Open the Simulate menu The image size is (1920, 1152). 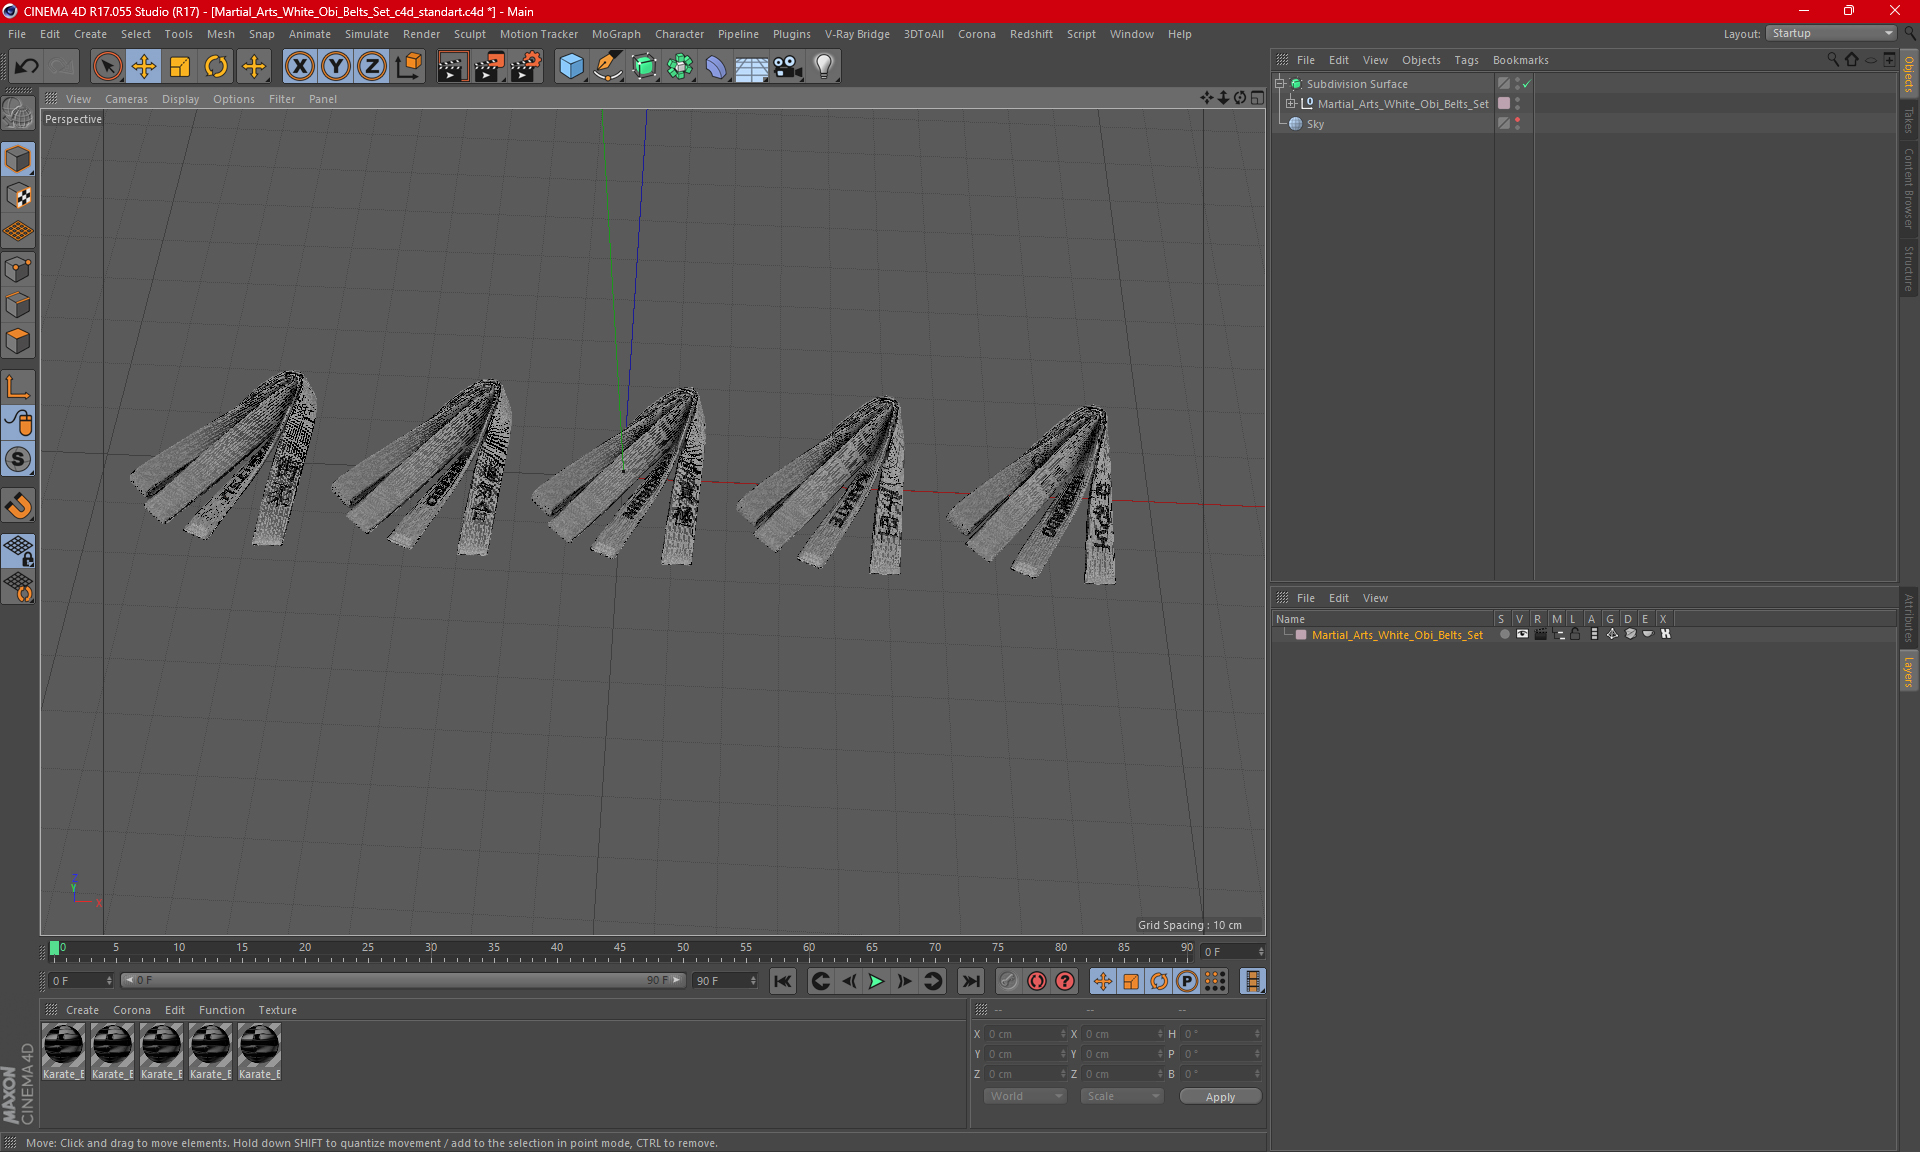pyautogui.click(x=367, y=34)
